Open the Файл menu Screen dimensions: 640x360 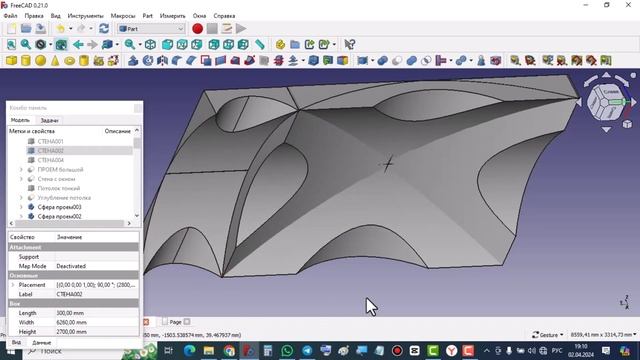point(11,16)
